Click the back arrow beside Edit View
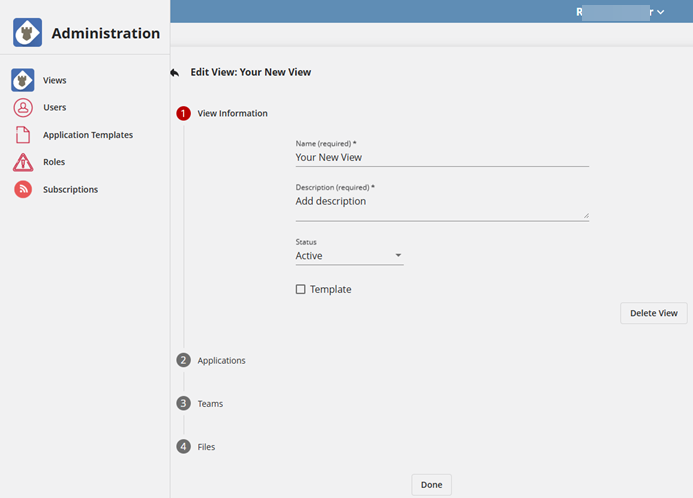The width and height of the screenshot is (693, 498). pos(175,72)
